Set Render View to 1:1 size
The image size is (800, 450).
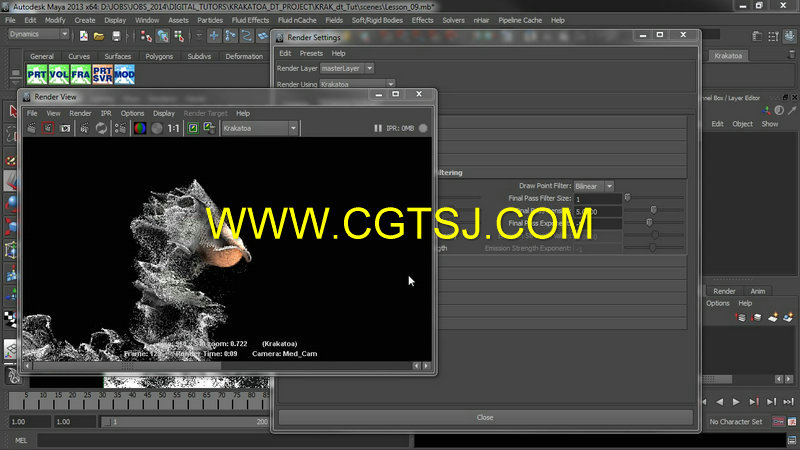(x=173, y=128)
